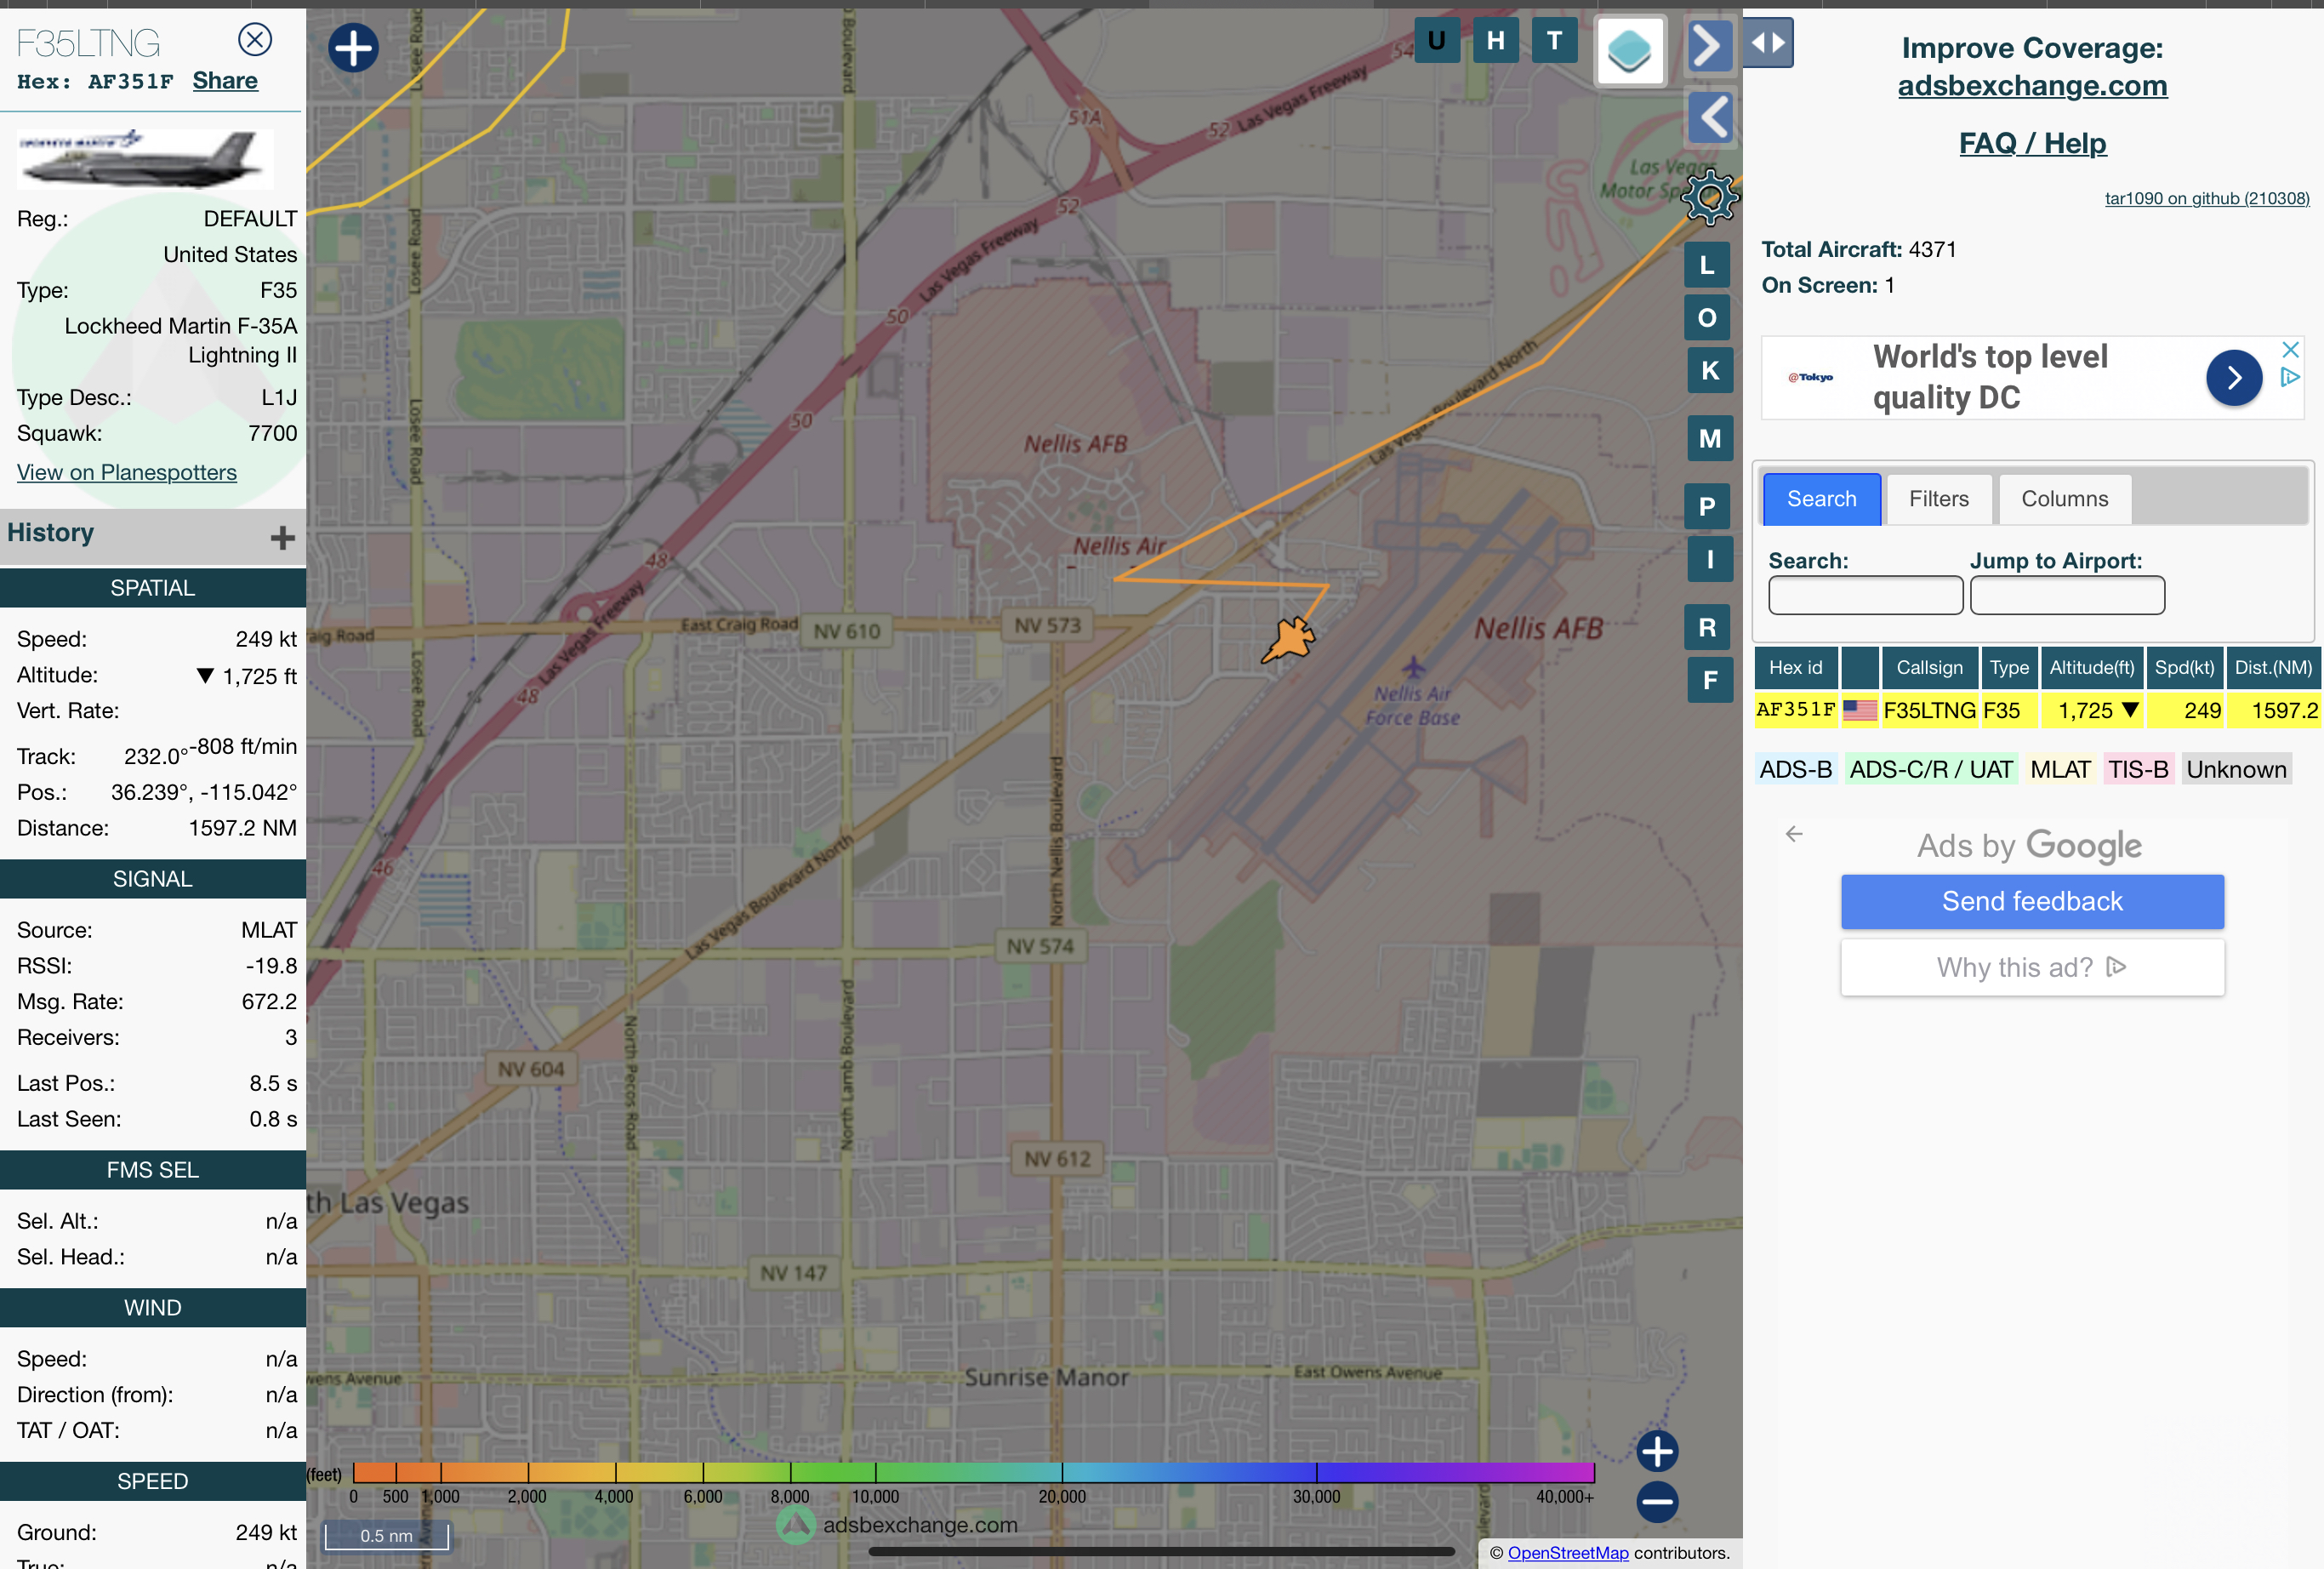Sort table by Hex id column

1795,667
